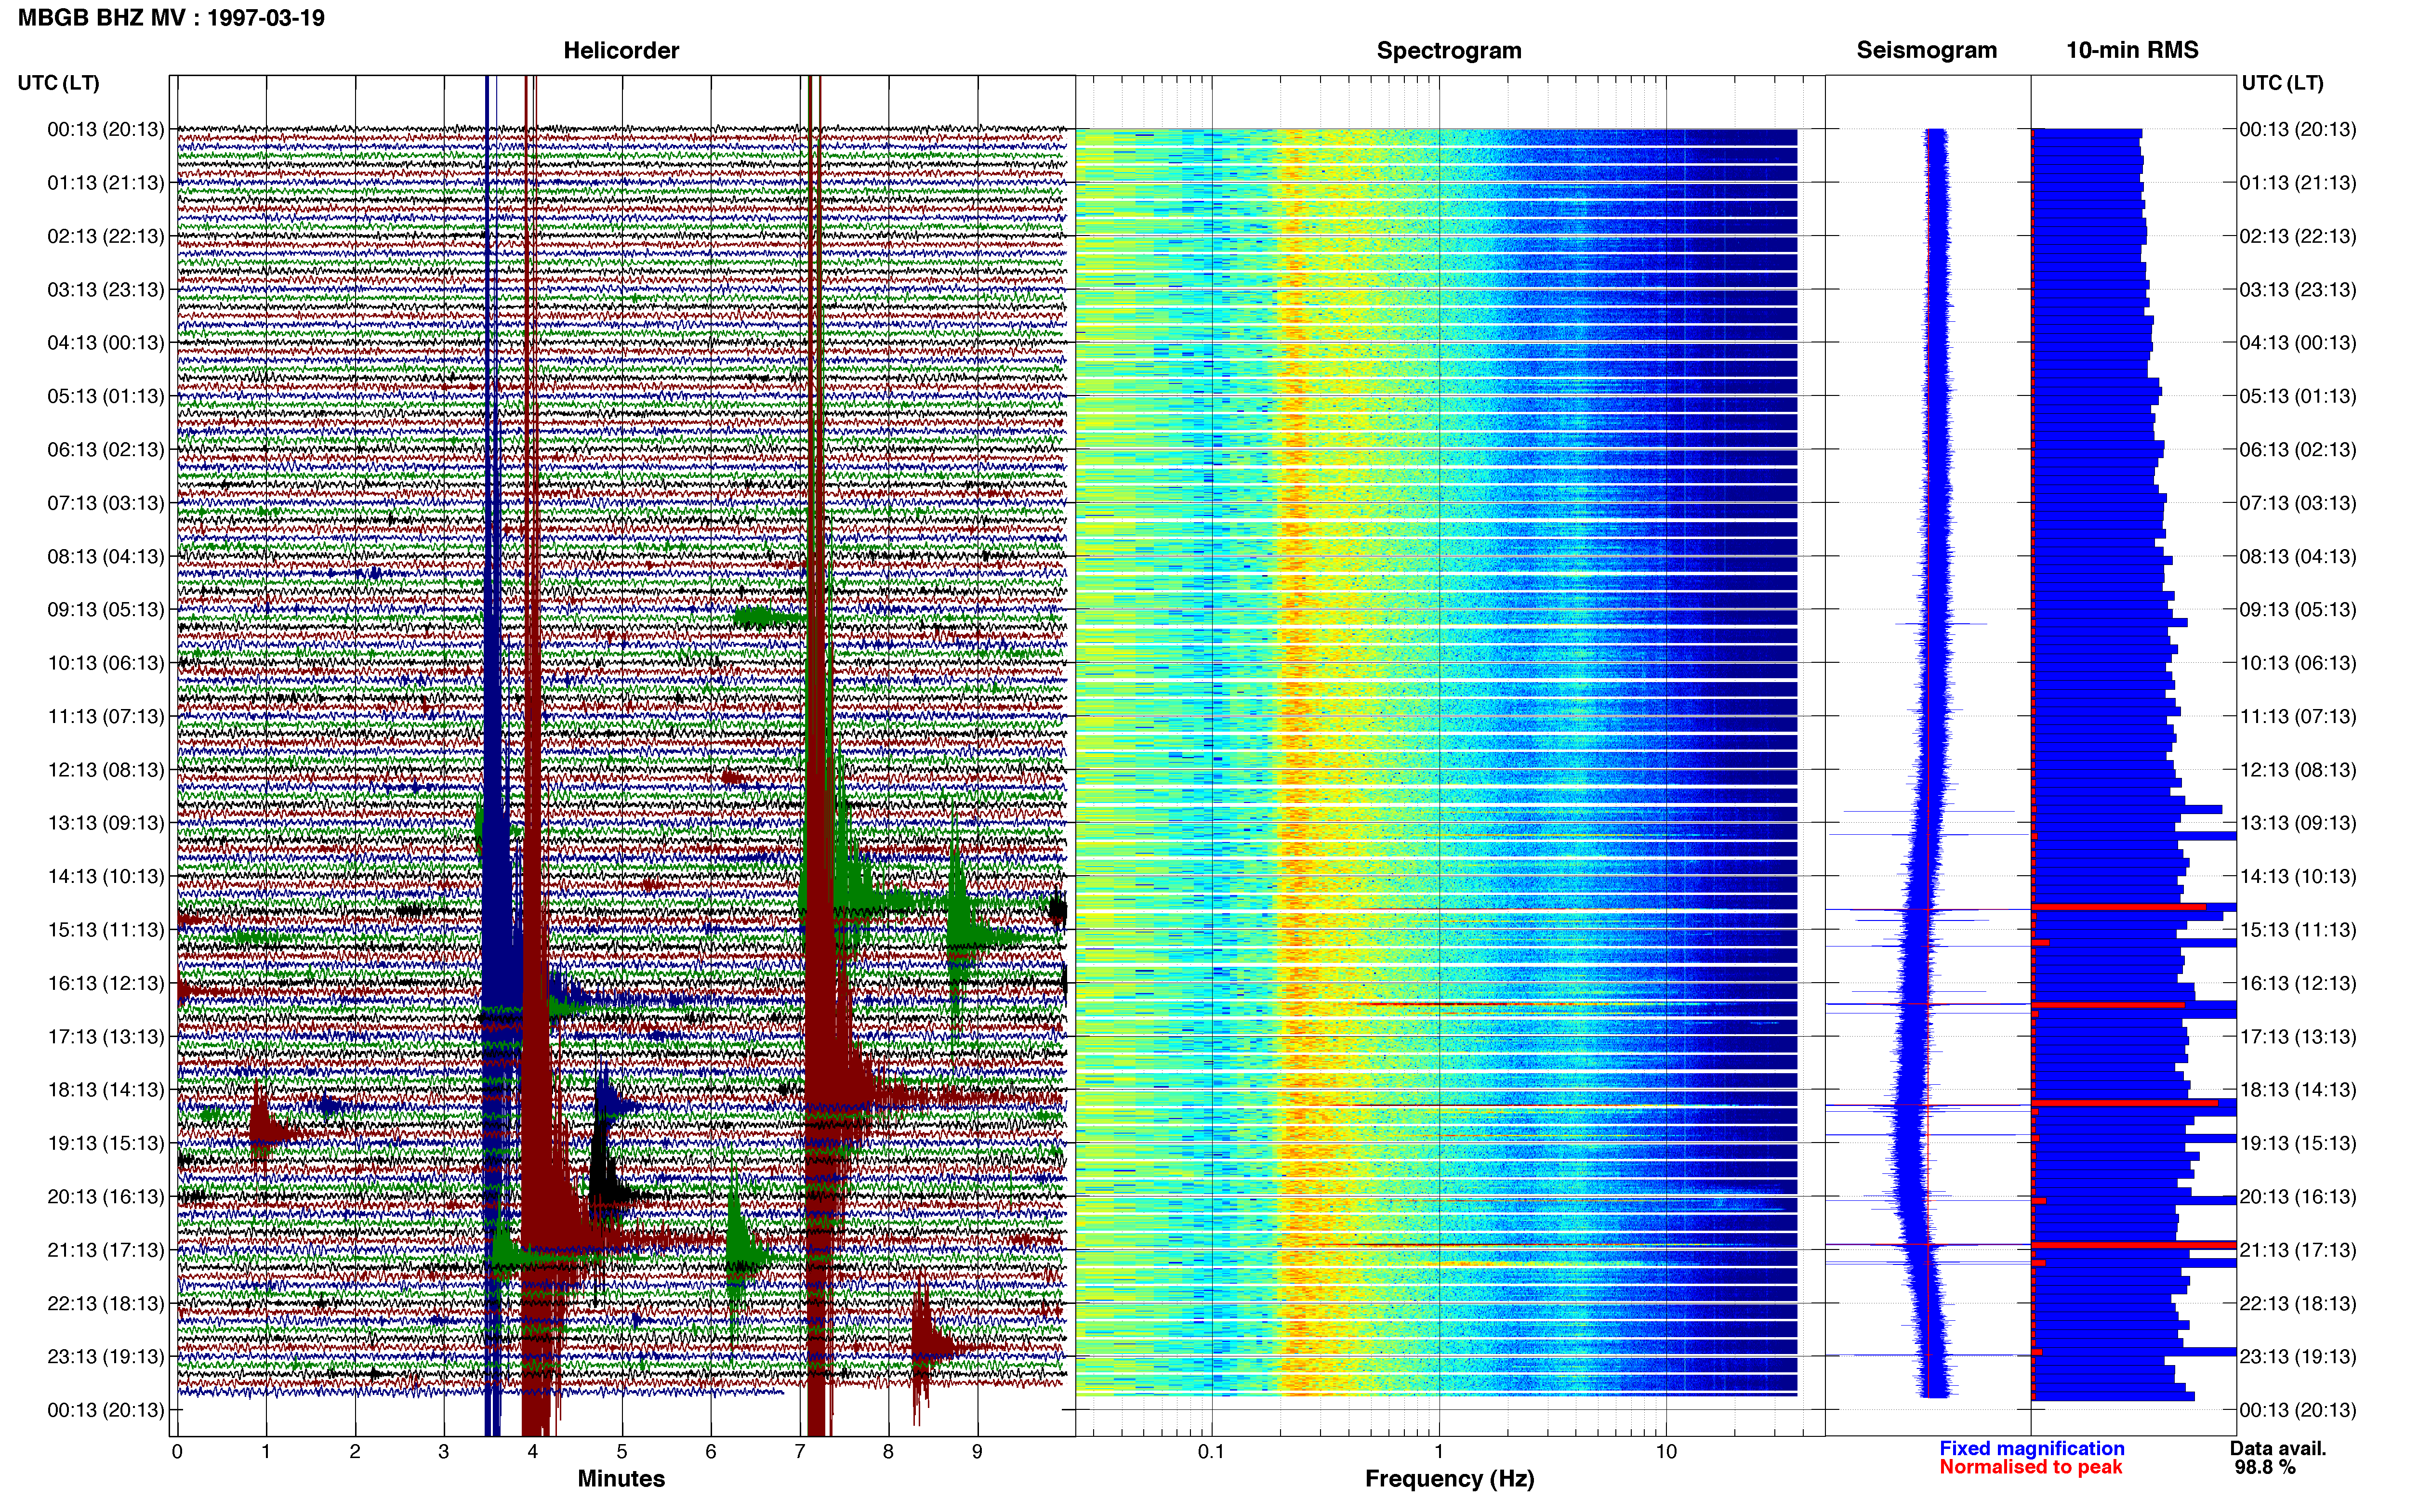
Task: Click the left '12:13 (08:13)' time label
Action: [x=106, y=770]
